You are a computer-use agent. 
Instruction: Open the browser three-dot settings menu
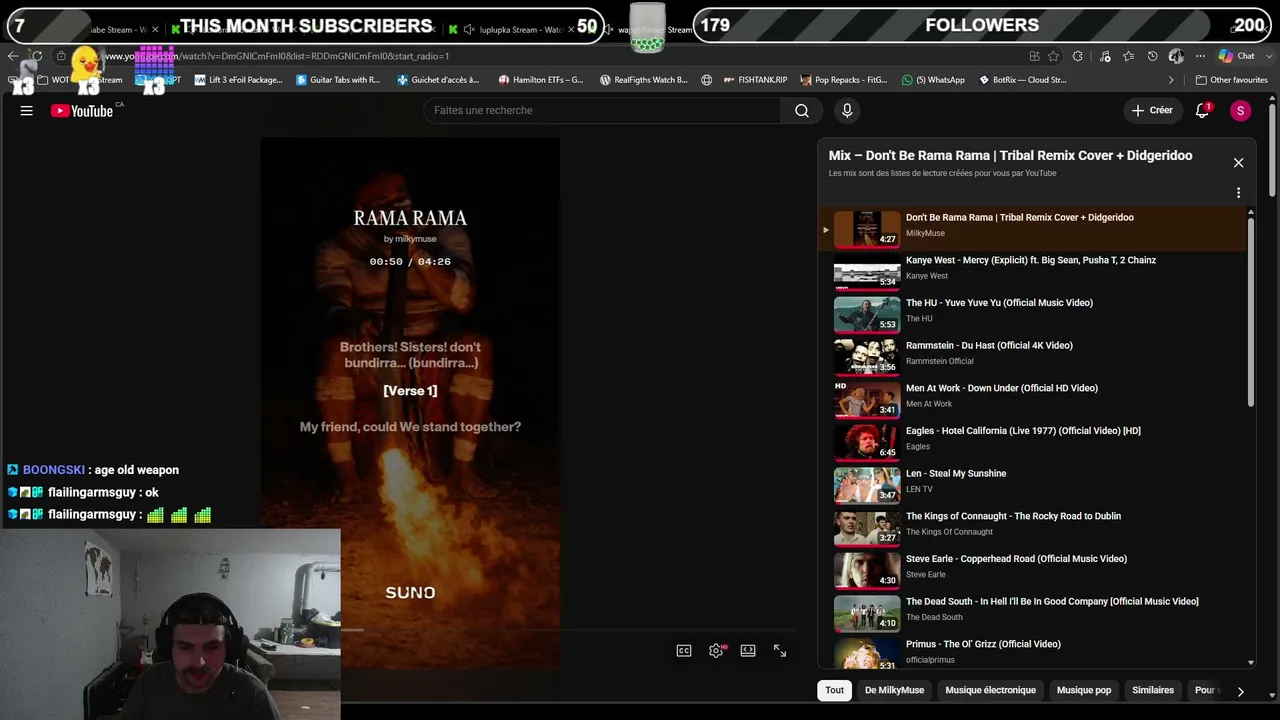tap(1200, 56)
